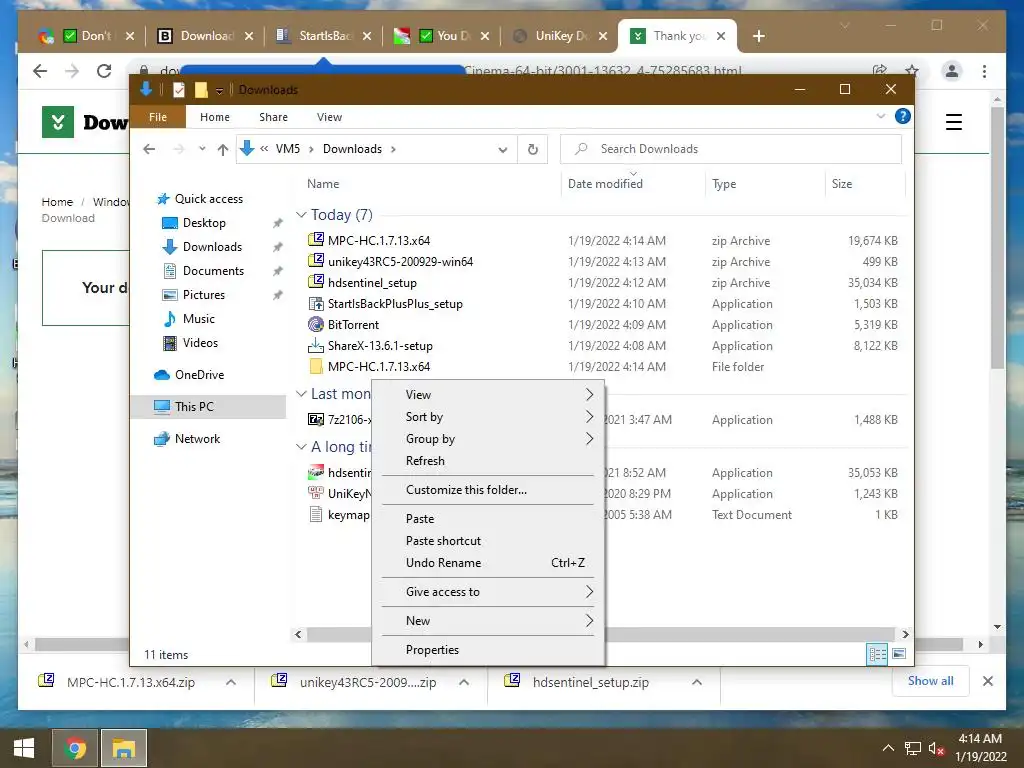Open the File ribbon tab

pyautogui.click(x=157, y=117)
